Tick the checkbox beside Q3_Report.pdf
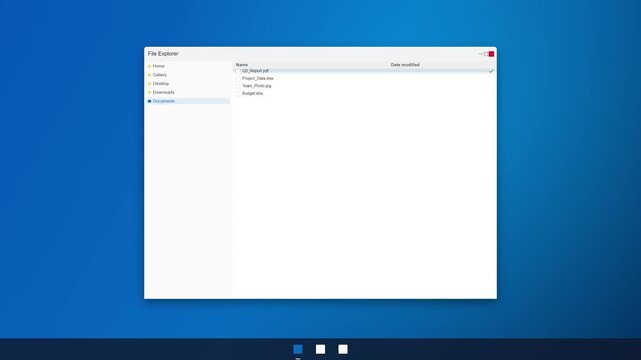 pyautogui.click(x=238, y=71)
